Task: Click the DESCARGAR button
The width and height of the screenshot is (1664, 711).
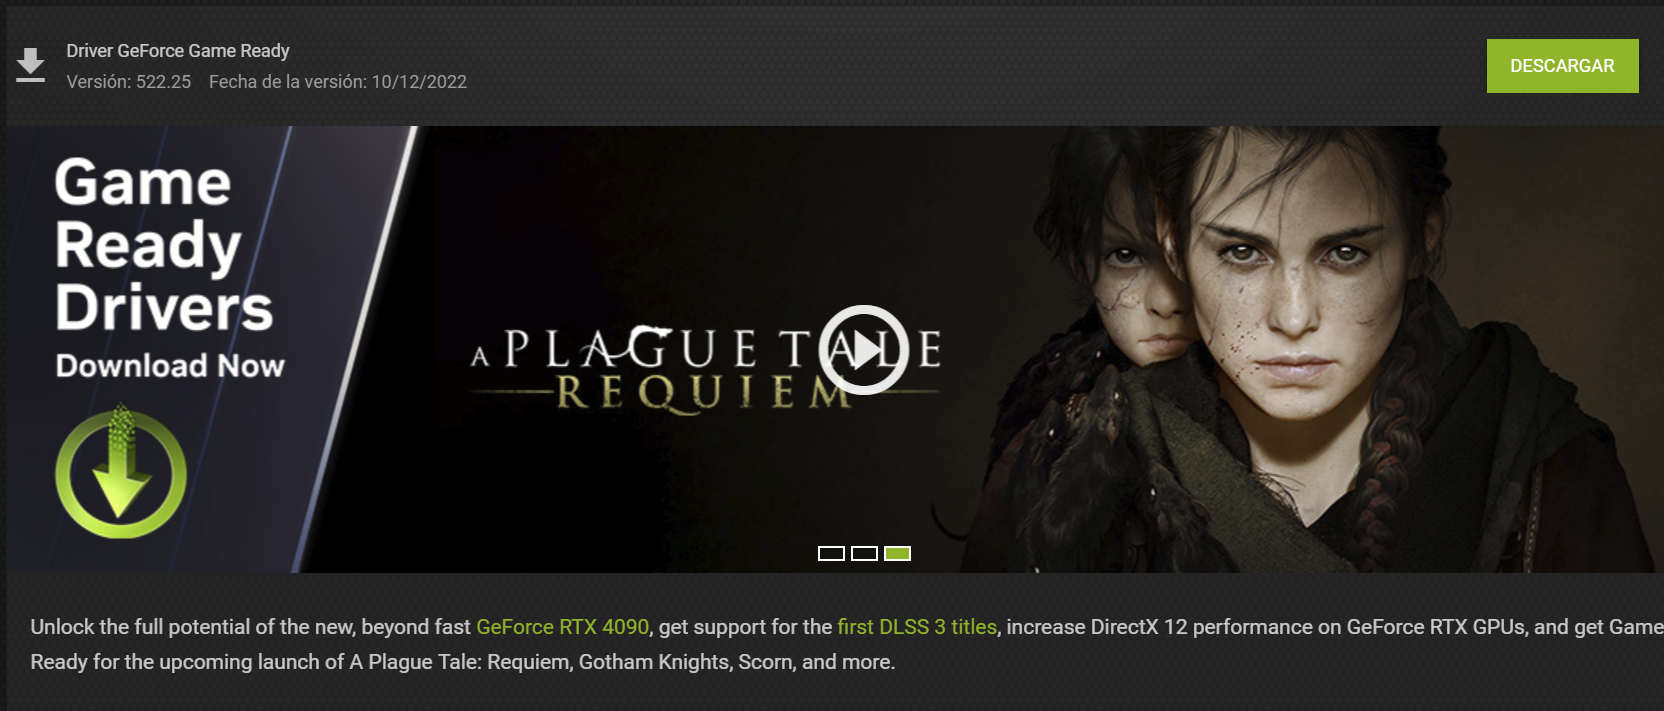Action: (x=1562, y=66)
